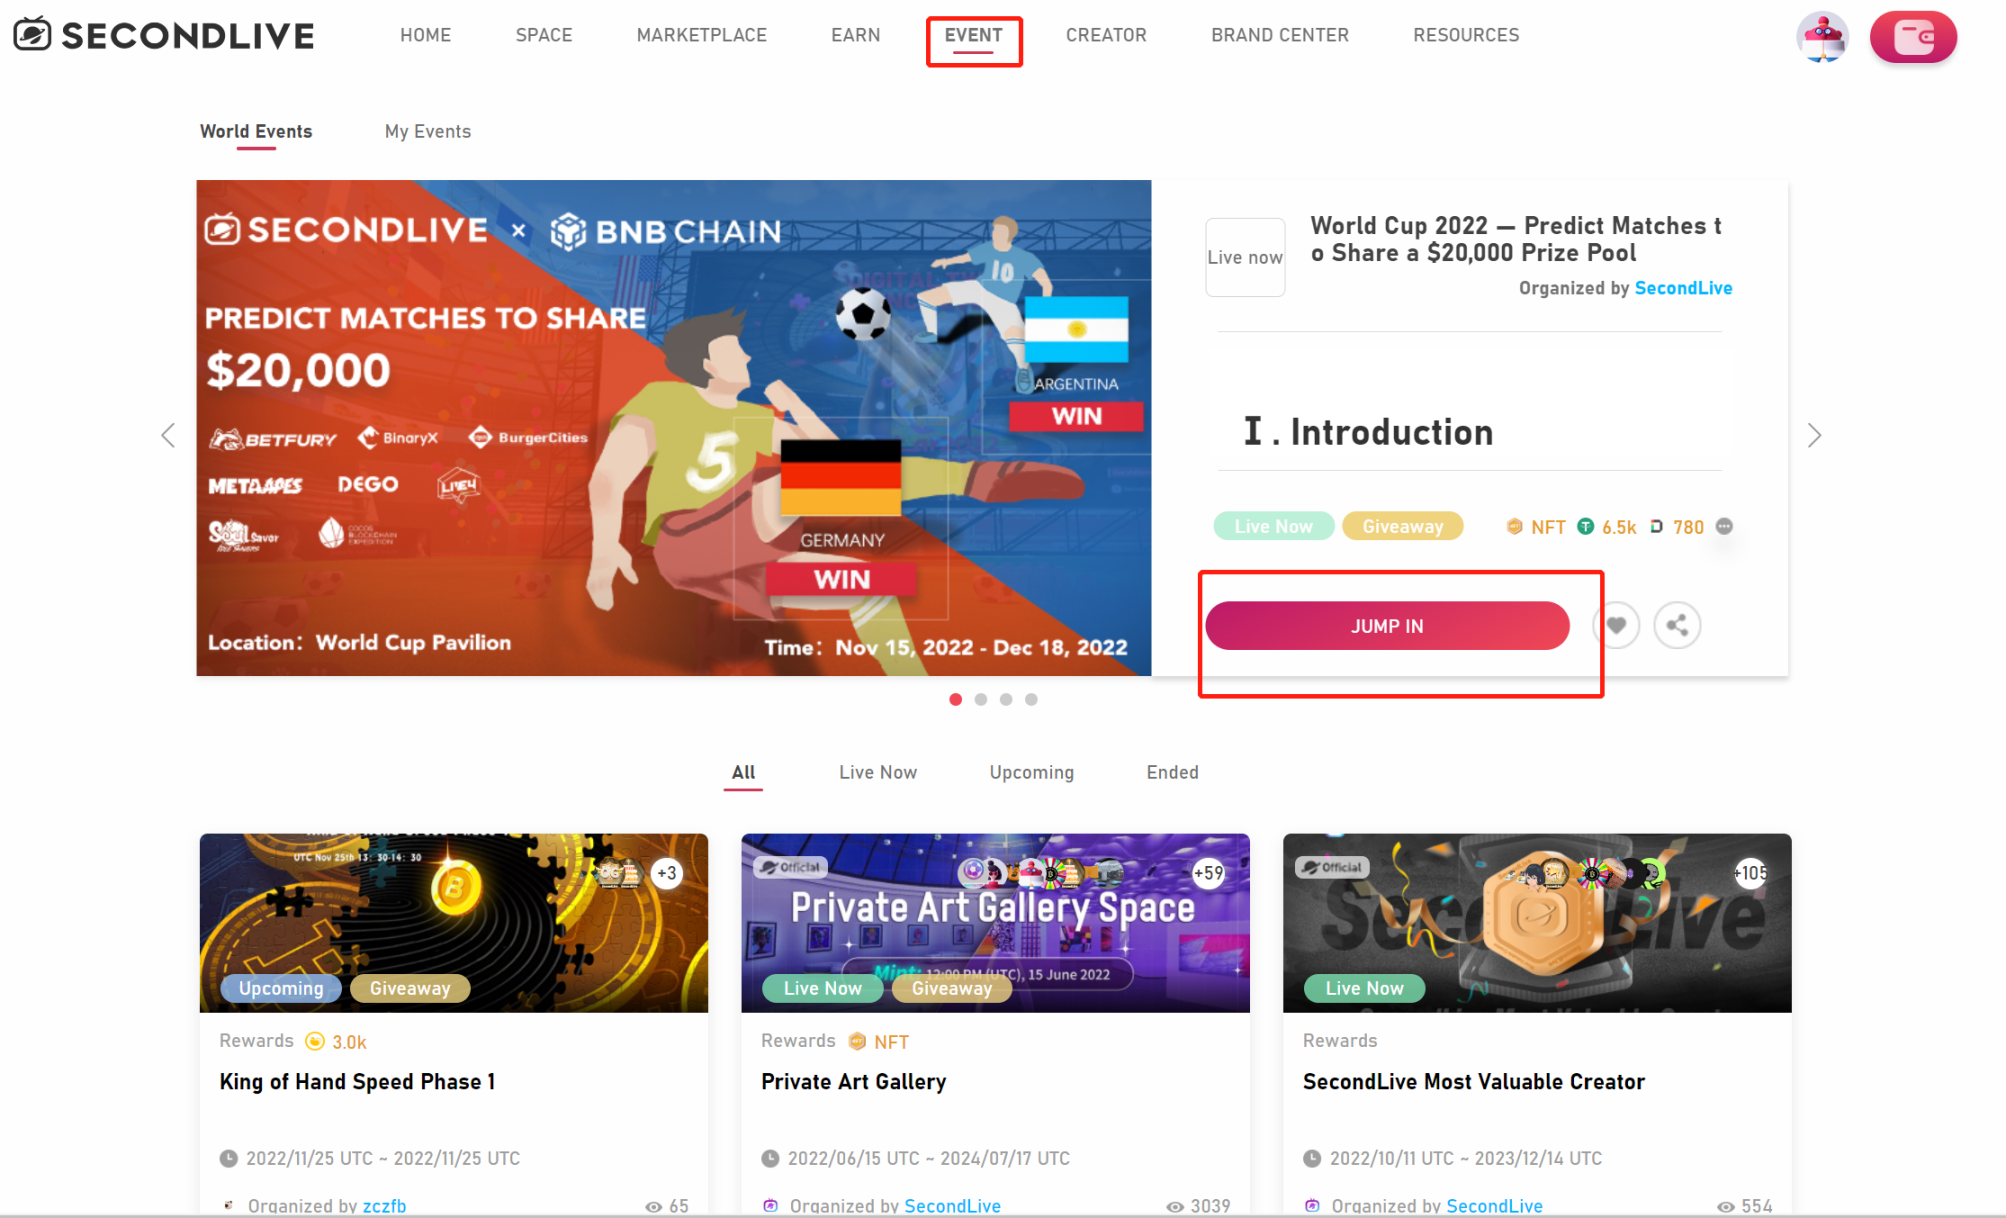
Task: Click the share icon beside JUMP IN
Action: pyautogui.click(x=1677, y=626)
